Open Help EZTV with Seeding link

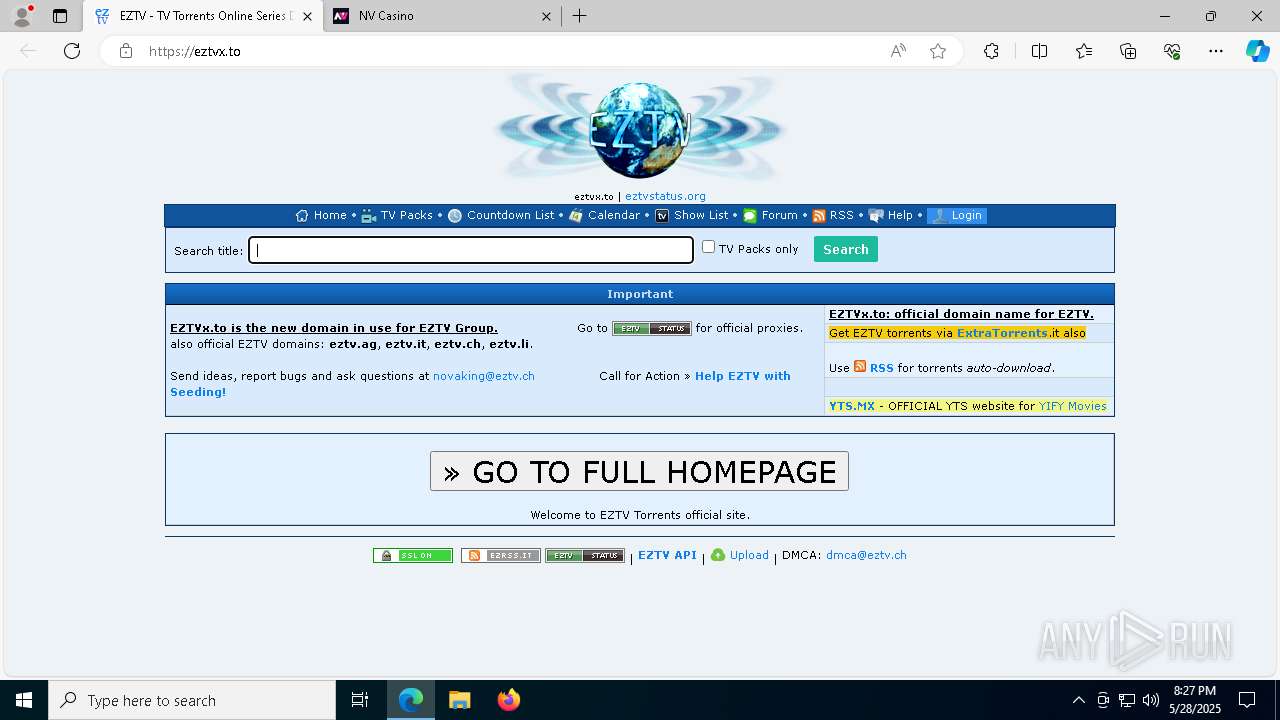pos(742,376)
